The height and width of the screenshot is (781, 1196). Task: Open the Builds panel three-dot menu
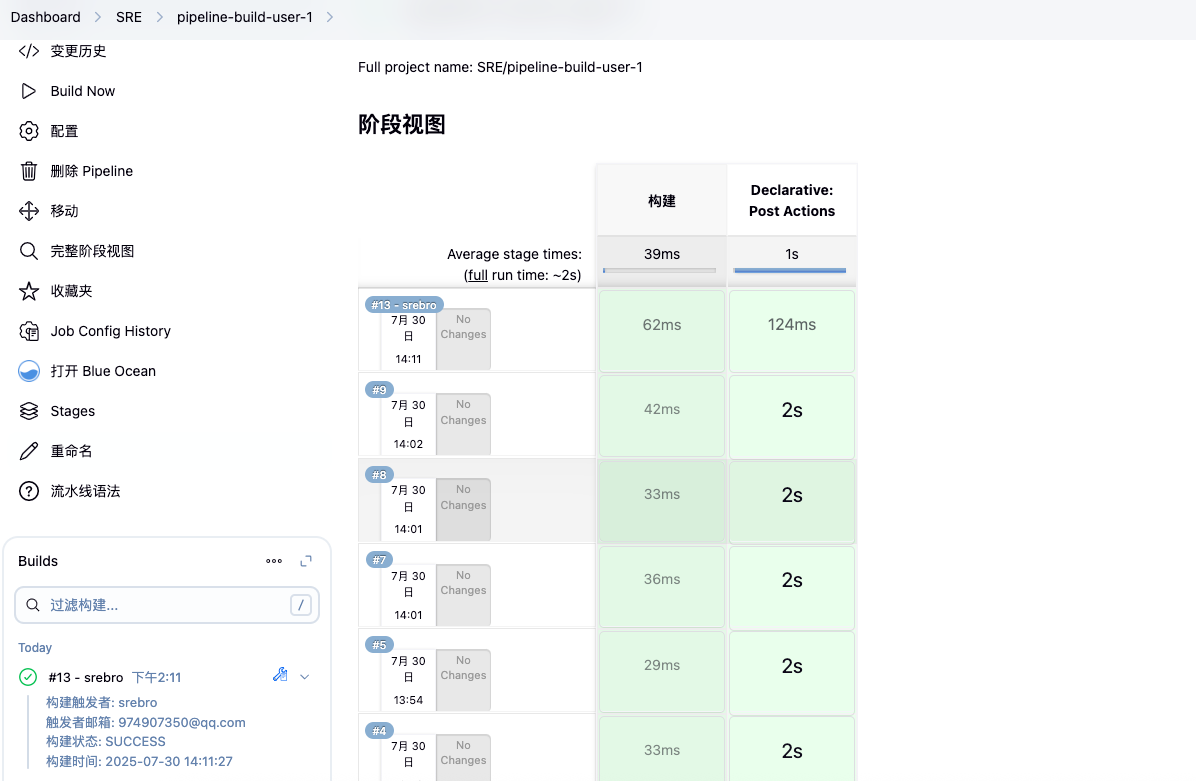point(274,561)
